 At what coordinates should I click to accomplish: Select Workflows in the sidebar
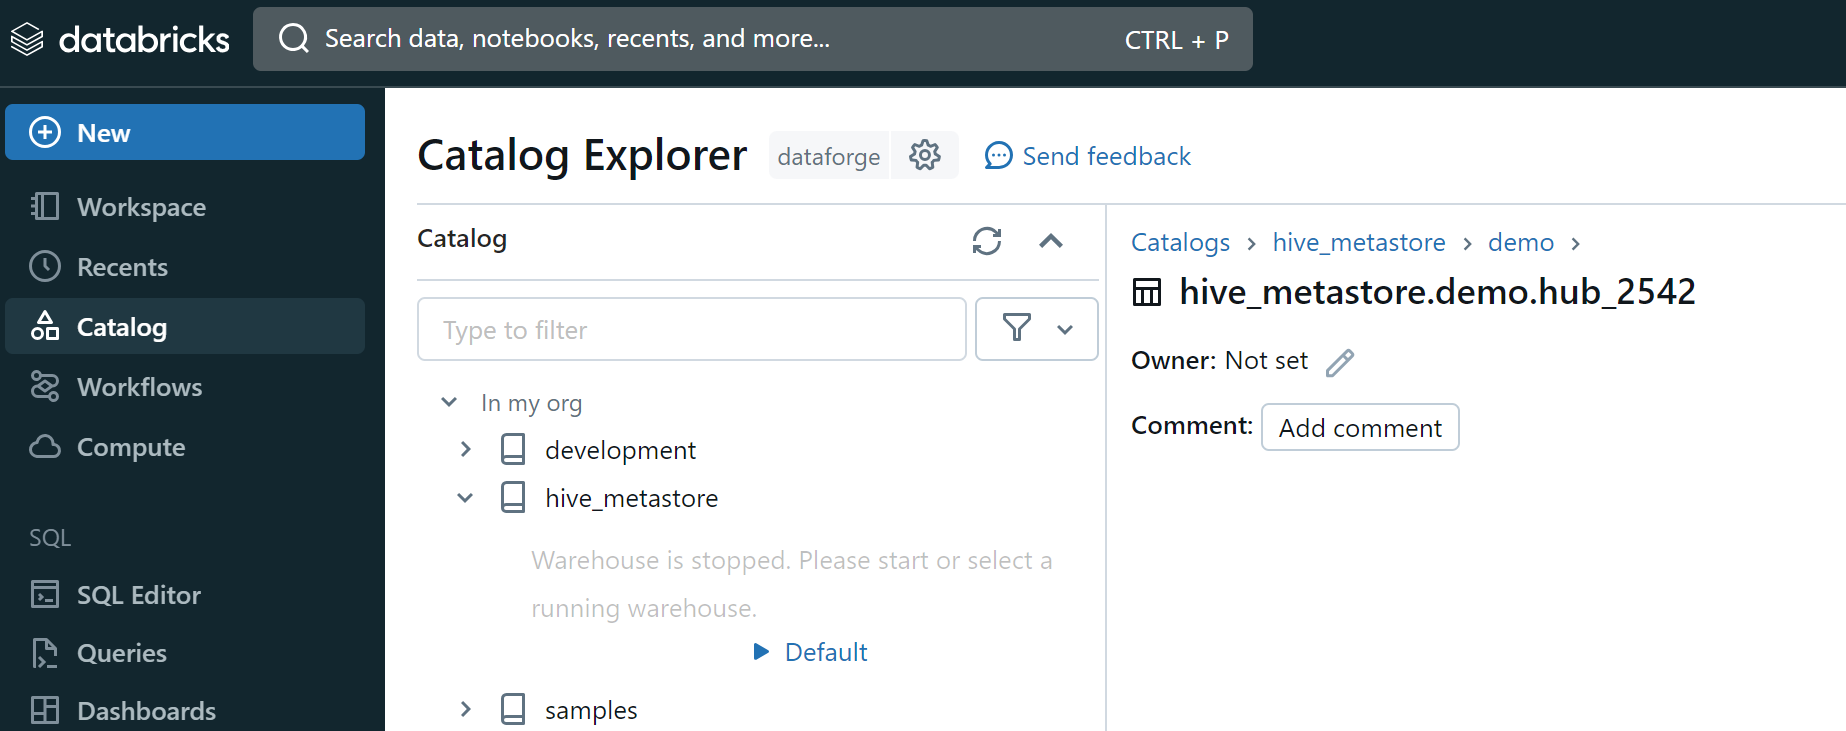pos(185,386)
